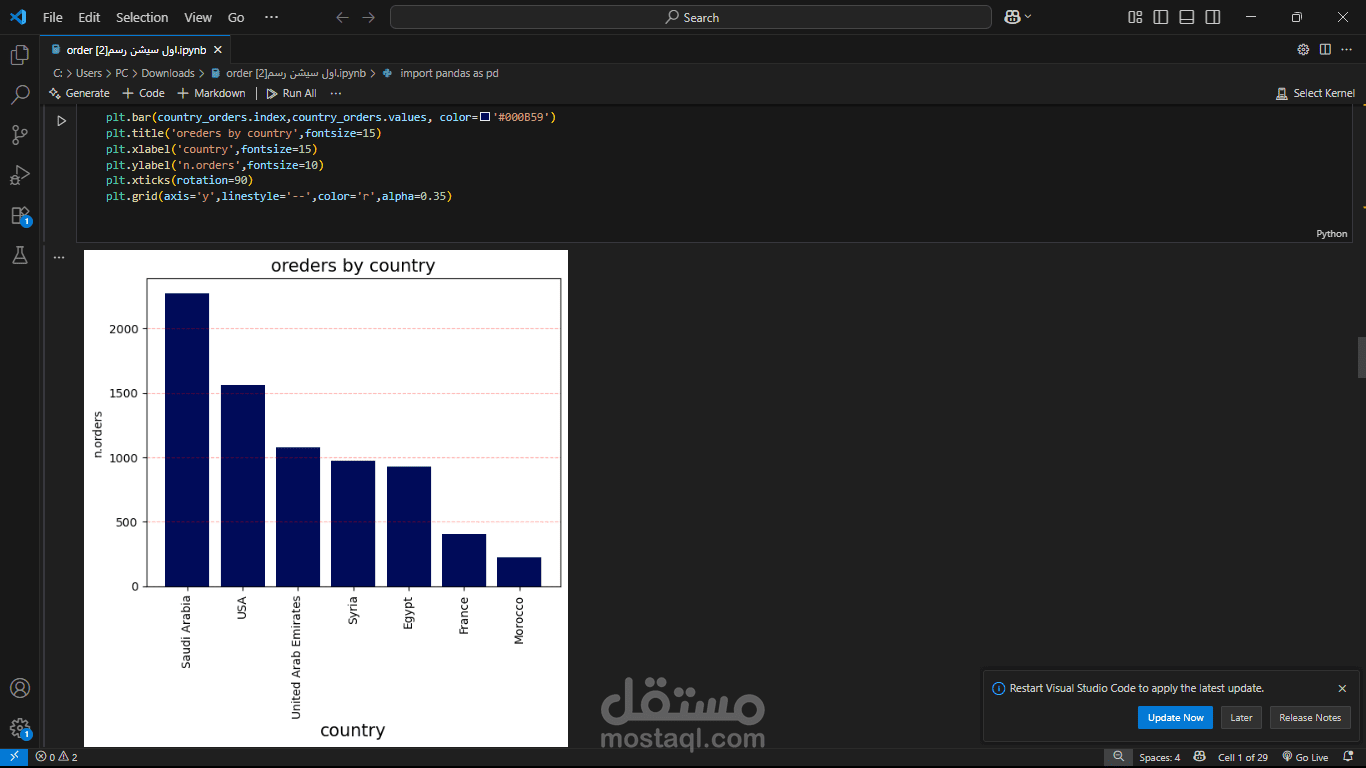1366x768 pixels.
Task: Open the Testing flask view
Action: [20, 256]
